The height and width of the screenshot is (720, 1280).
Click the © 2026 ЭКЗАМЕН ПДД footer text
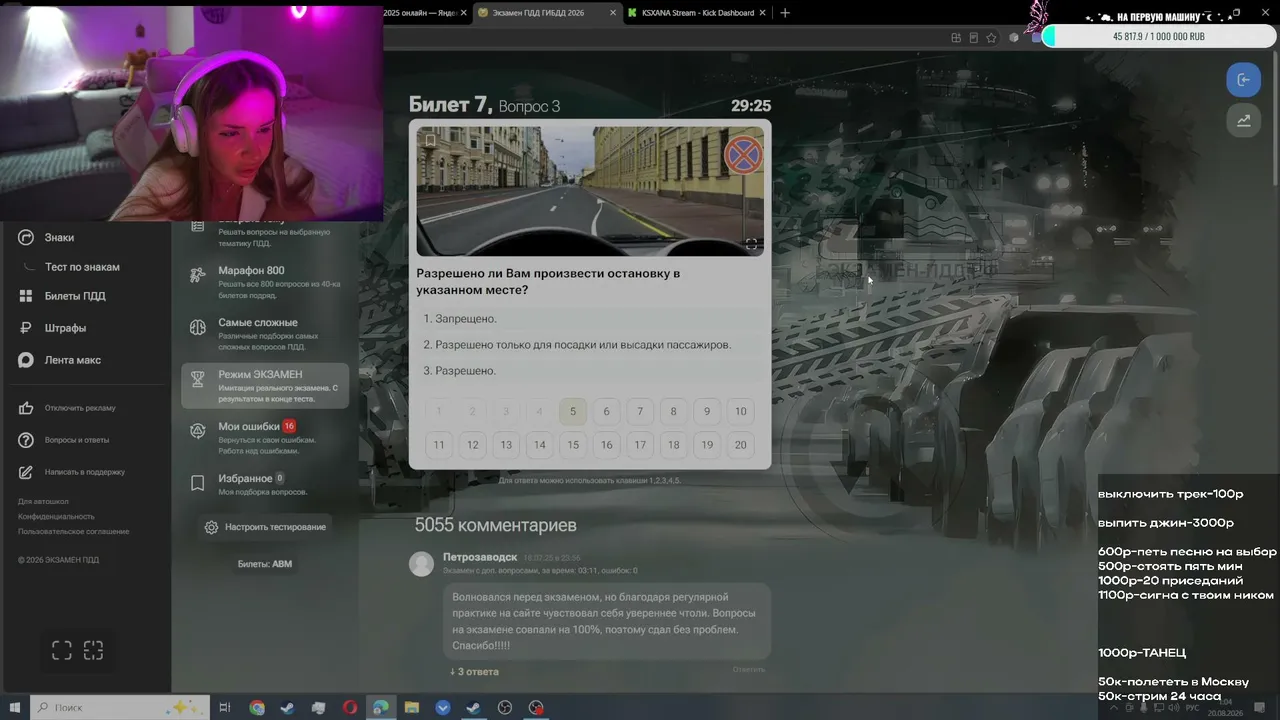[58, 560]
